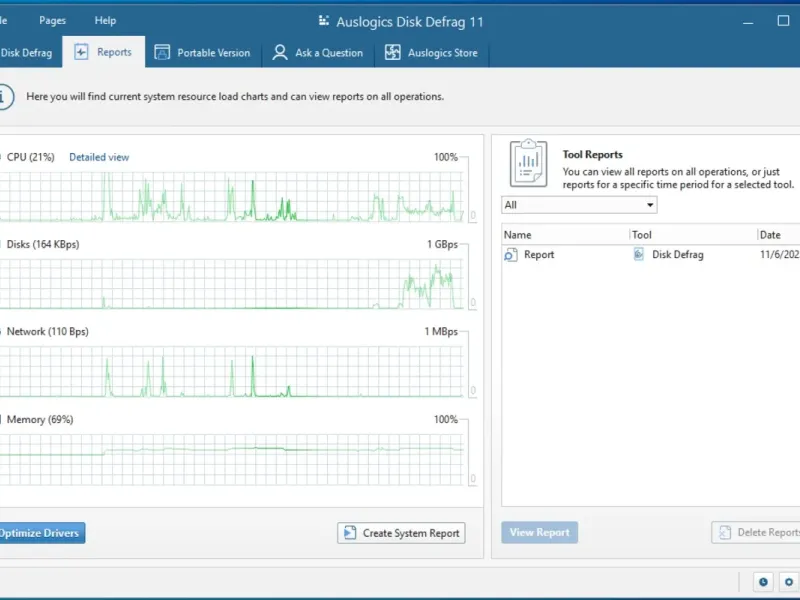Click the Reports tab icon
Screen dimensions: 800x600
(x=81, y=53)
